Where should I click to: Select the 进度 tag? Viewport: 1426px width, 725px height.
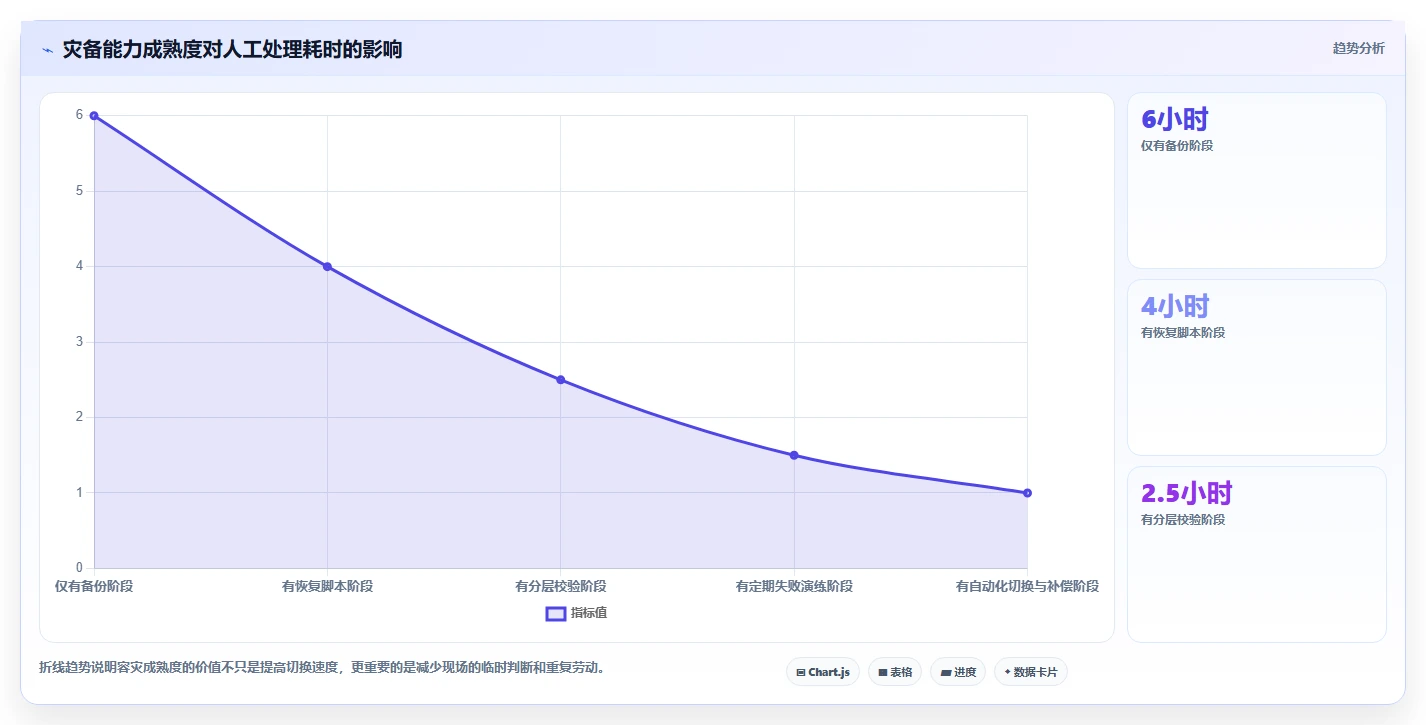958,672
